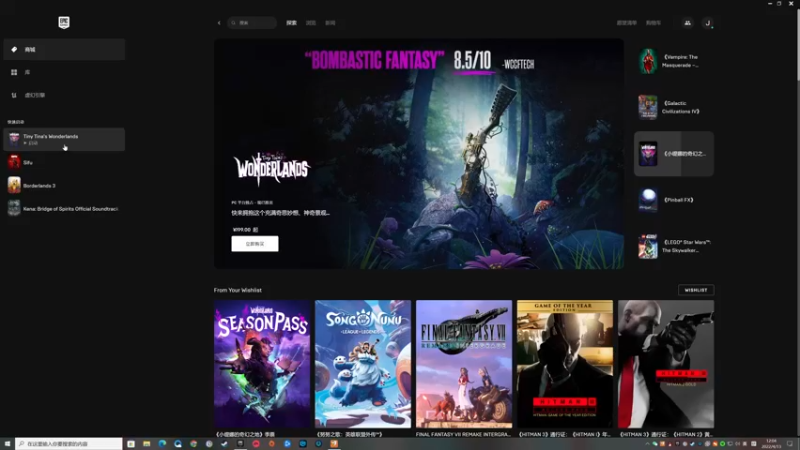Click the Wonderlands featured banner image
Screen dimensions: 800x450
click(419, 154)
